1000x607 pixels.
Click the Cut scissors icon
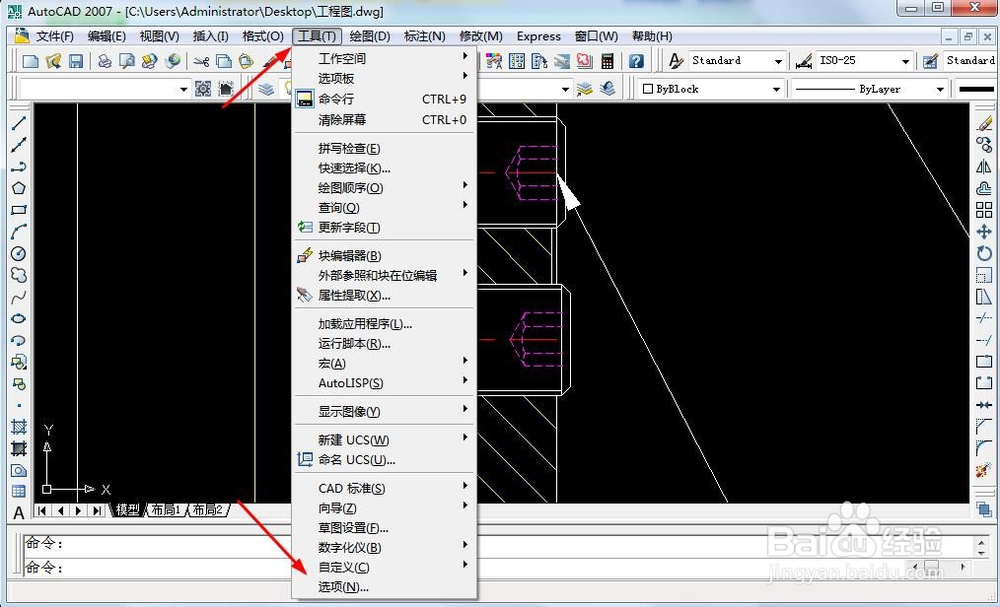coord(202,61)
